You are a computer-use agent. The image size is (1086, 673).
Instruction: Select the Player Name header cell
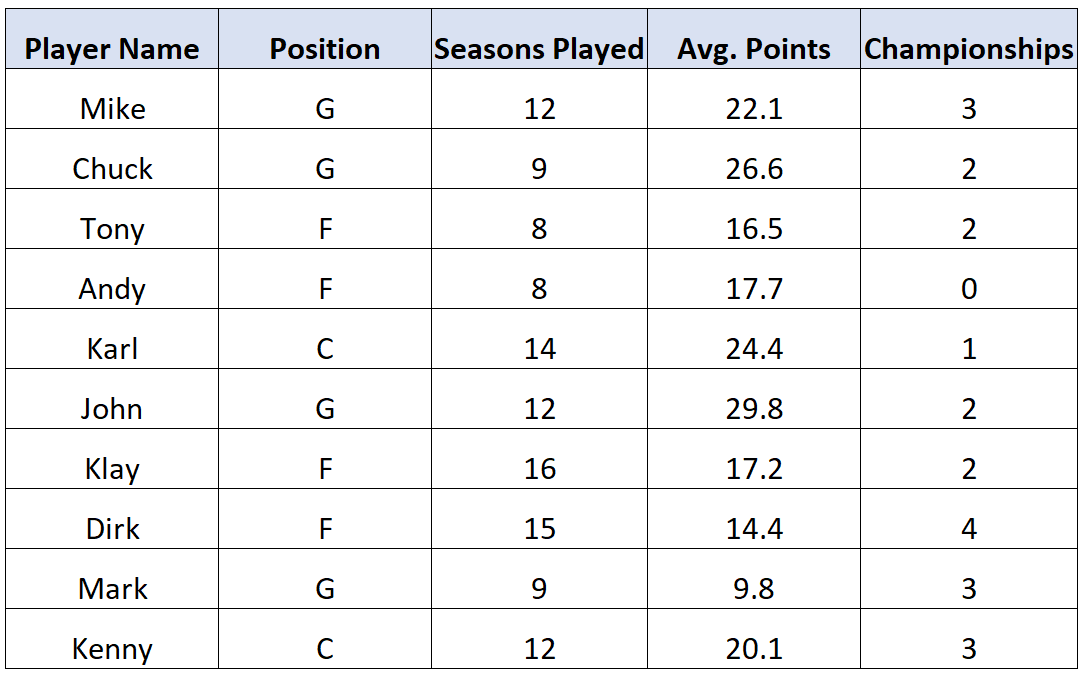pos(112,39)
